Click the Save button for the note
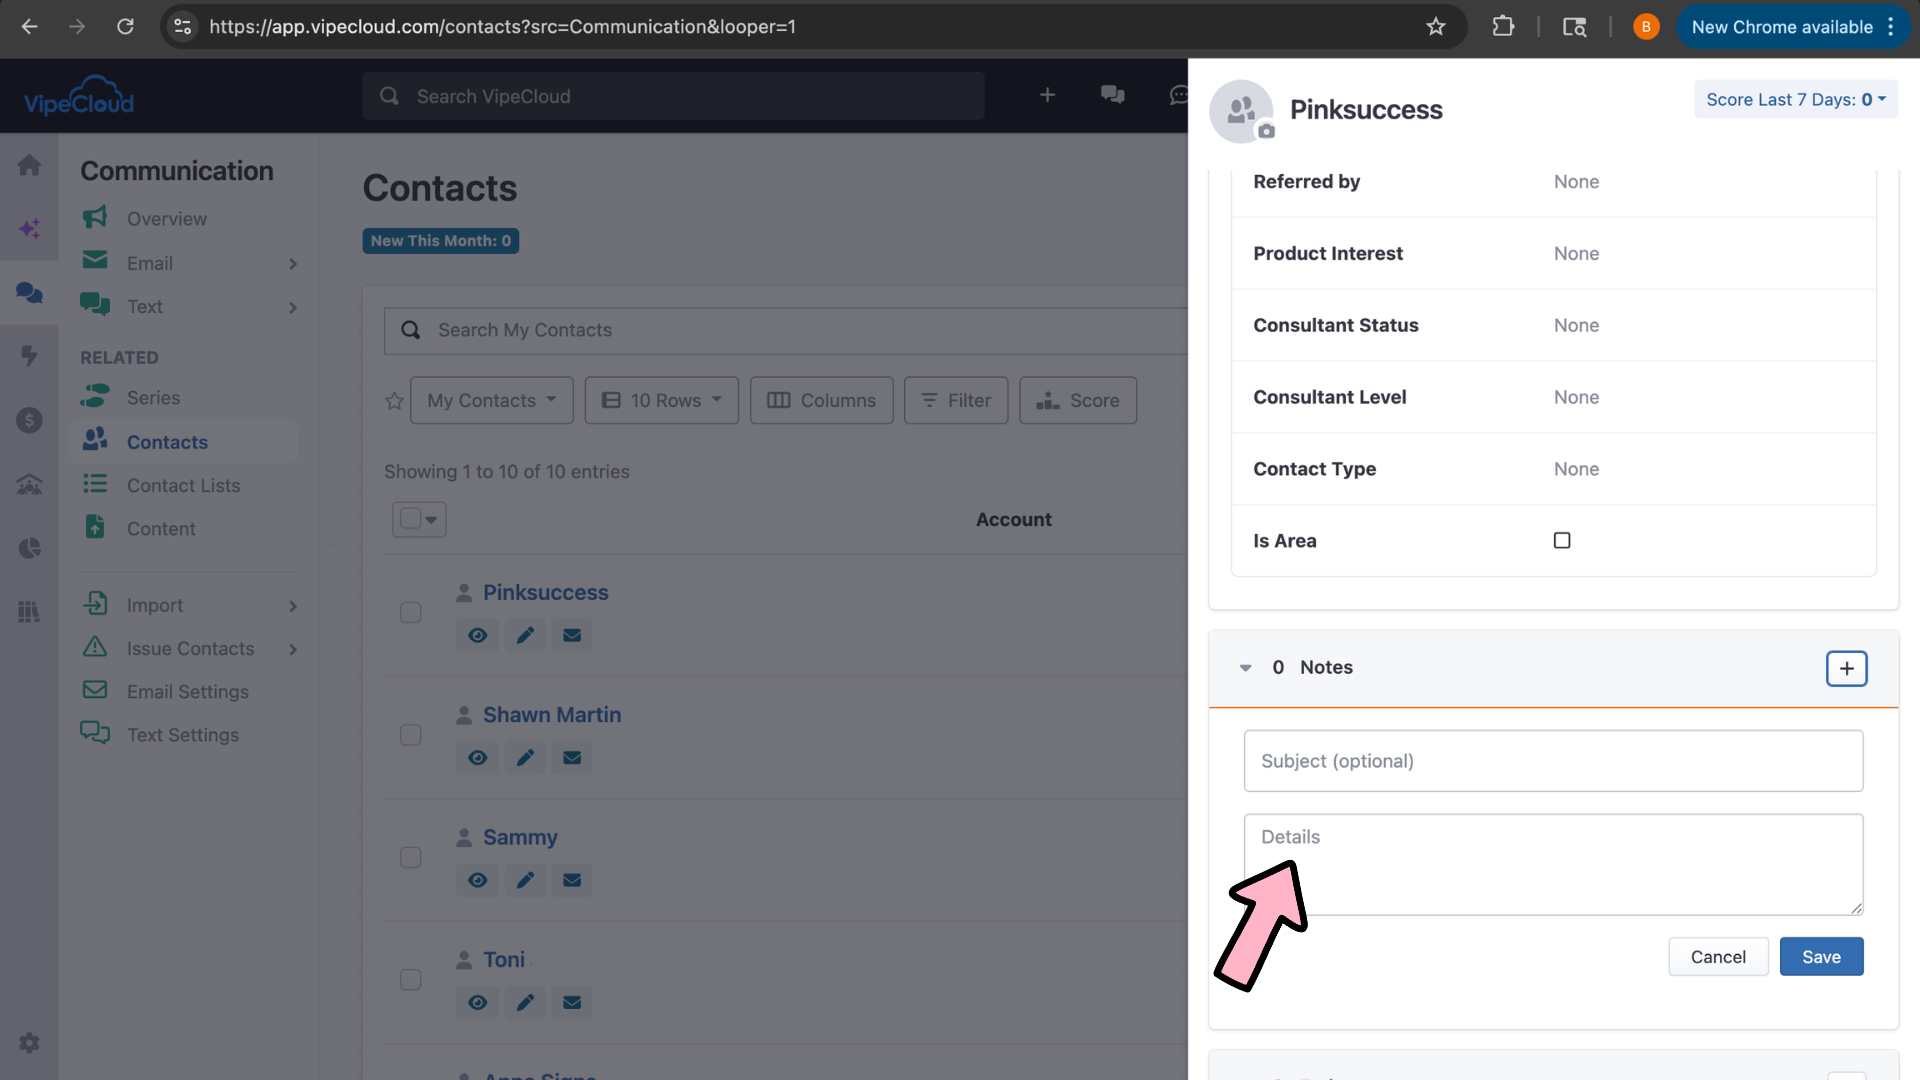The width and height of the screenshot is (1920, 1080). 1821,957
